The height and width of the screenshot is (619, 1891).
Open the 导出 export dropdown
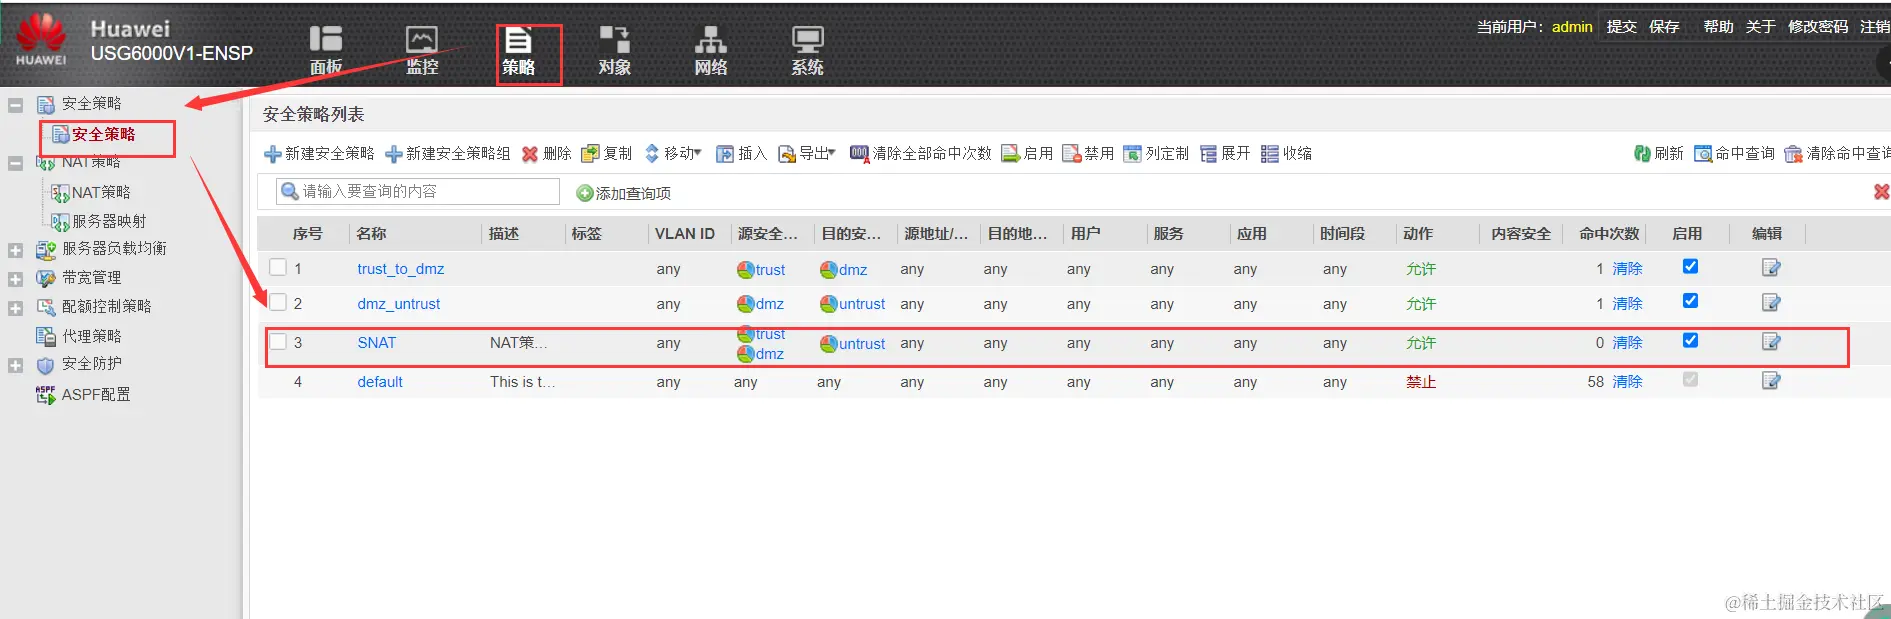806,153
